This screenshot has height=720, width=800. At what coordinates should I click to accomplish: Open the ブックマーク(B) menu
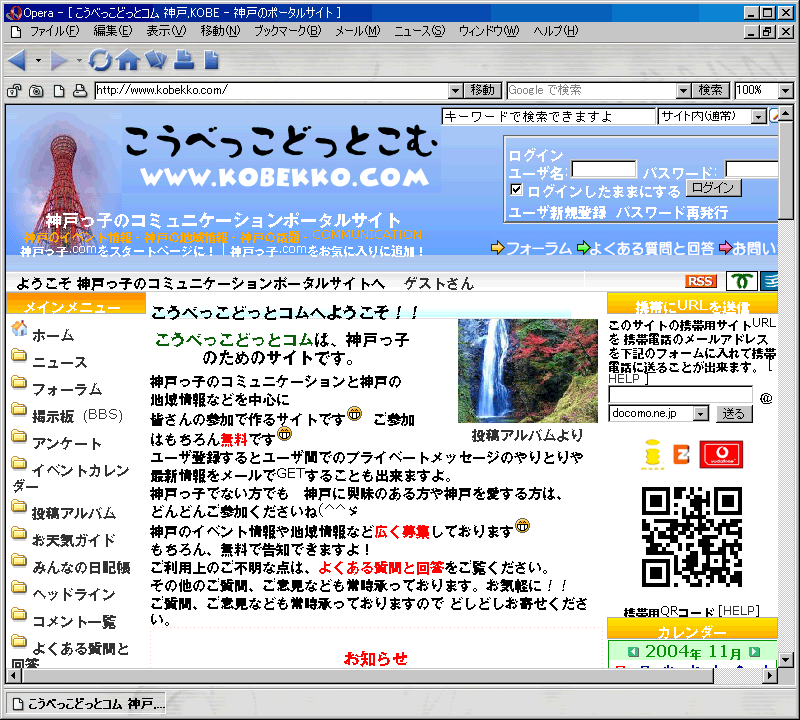[288, 31]
